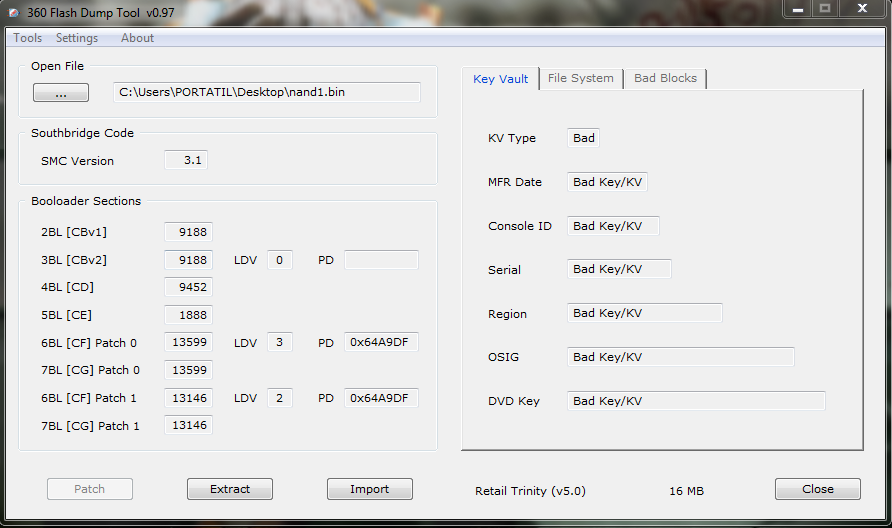892x528 pixels.
Task: Switch to the Bad Blocks tab
Action: pos(665,79)
